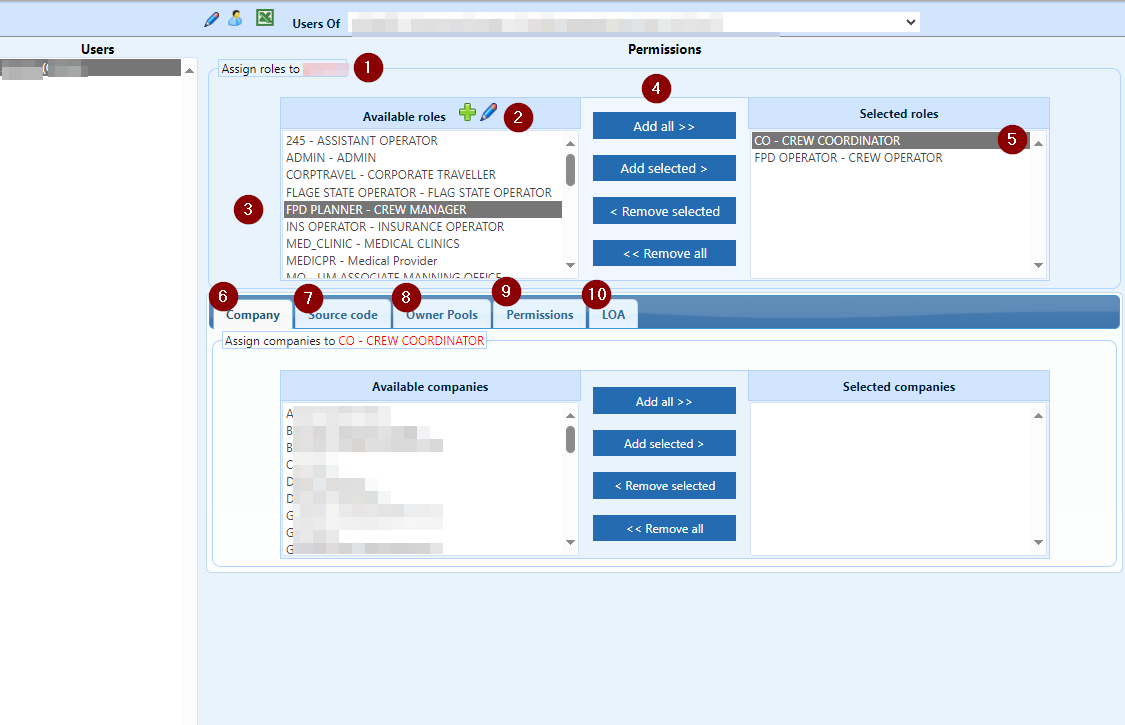Click the Excel export icon
This screenshot has width=1125, height=725.
click(265, 18)
